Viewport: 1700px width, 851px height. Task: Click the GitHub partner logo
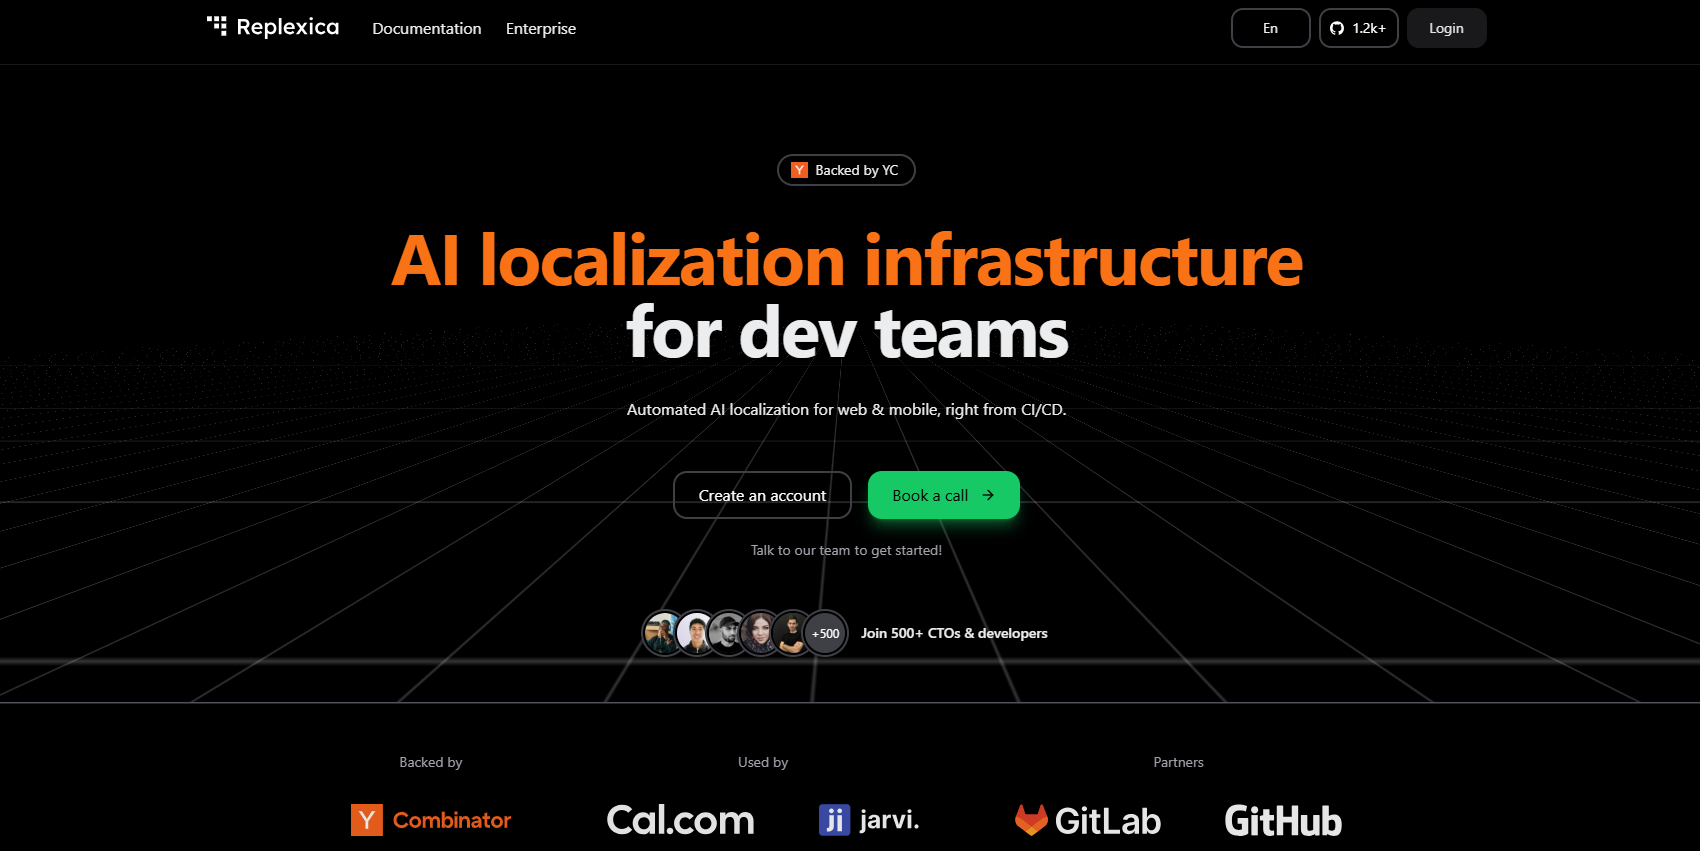(x=1283, y=821)
